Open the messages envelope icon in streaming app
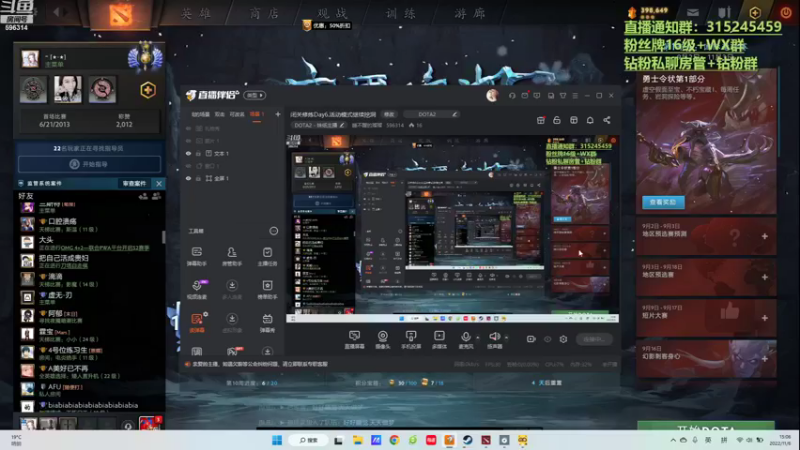800x450 pixels. 524,95
